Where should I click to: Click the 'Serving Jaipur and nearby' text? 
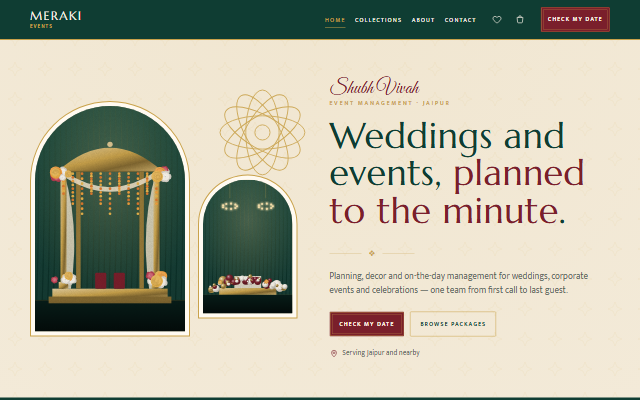[x=381, y=352]
